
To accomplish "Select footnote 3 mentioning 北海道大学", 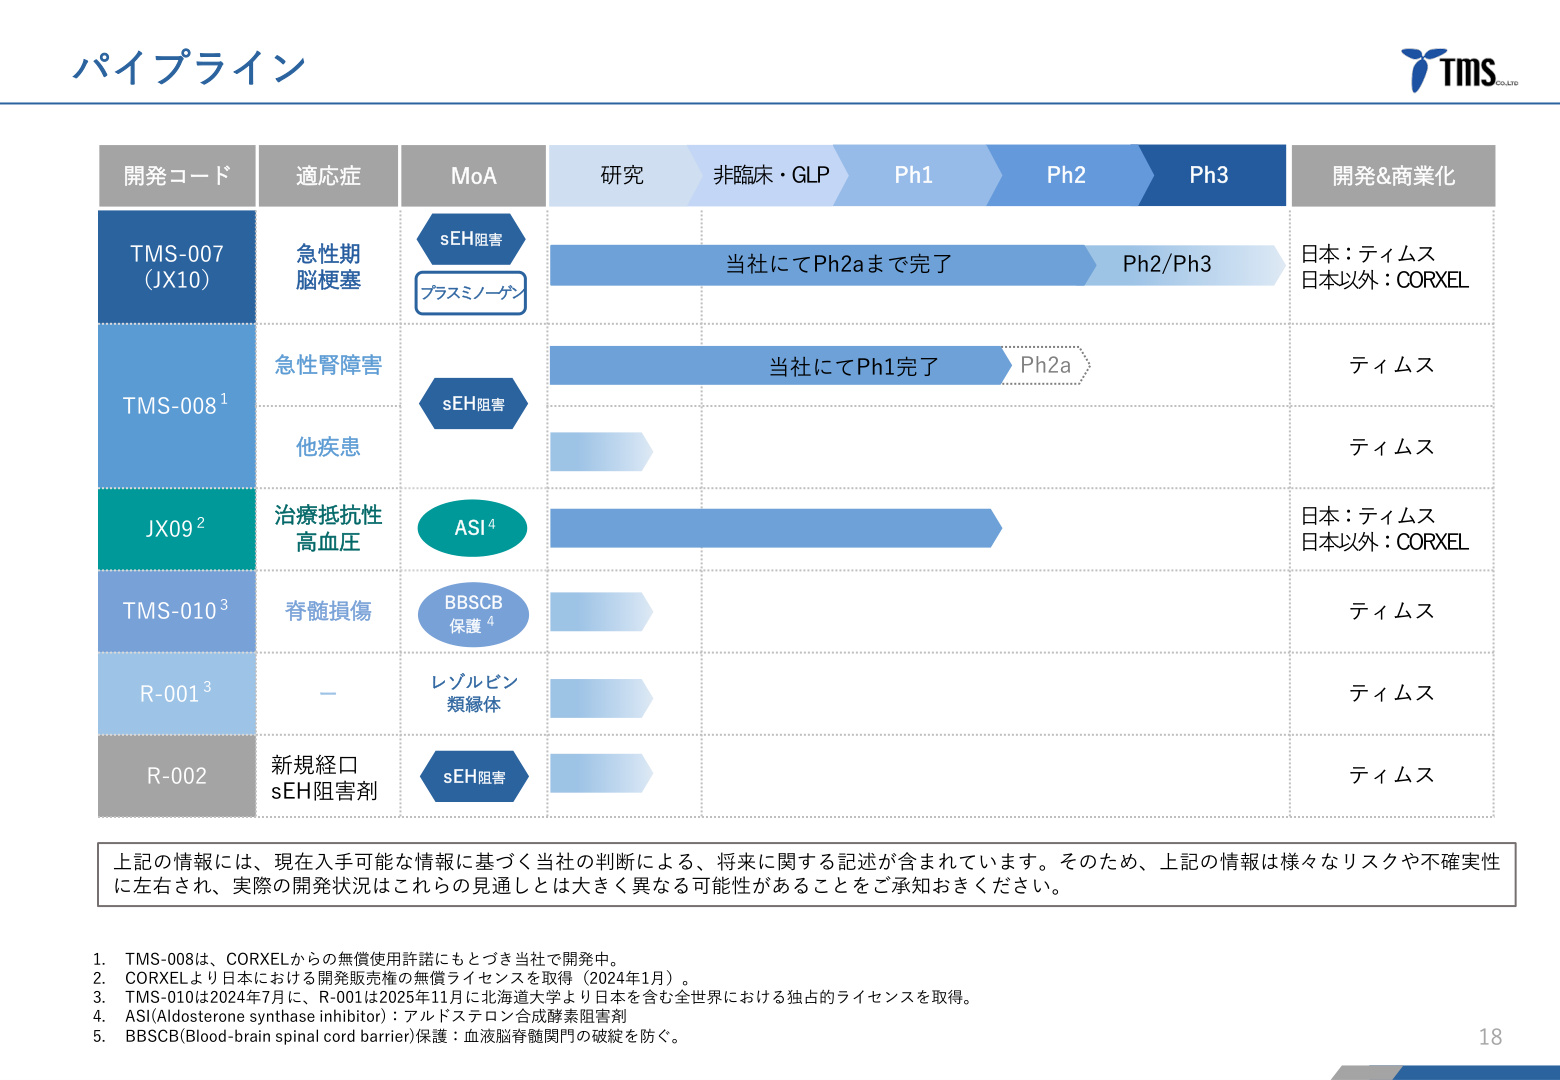I will pyautogui.click(x=535, y=997).
